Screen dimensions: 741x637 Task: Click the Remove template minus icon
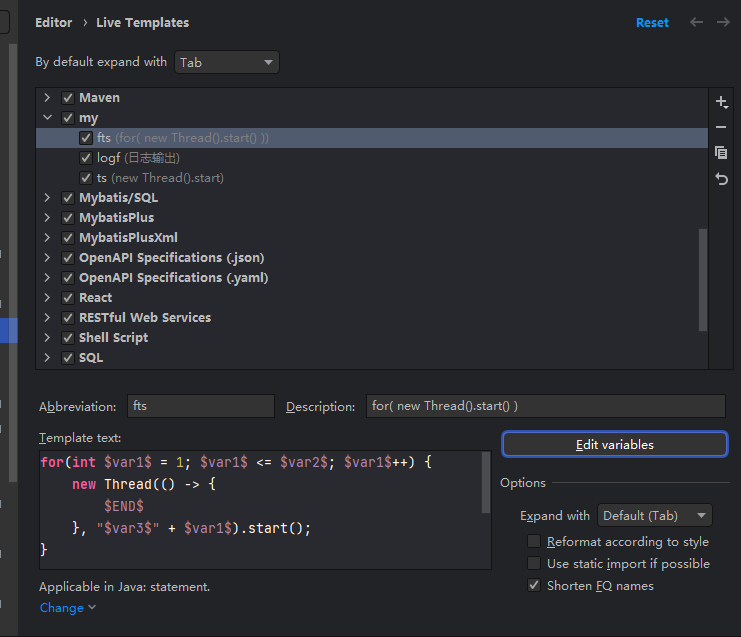tap(721, 127)
